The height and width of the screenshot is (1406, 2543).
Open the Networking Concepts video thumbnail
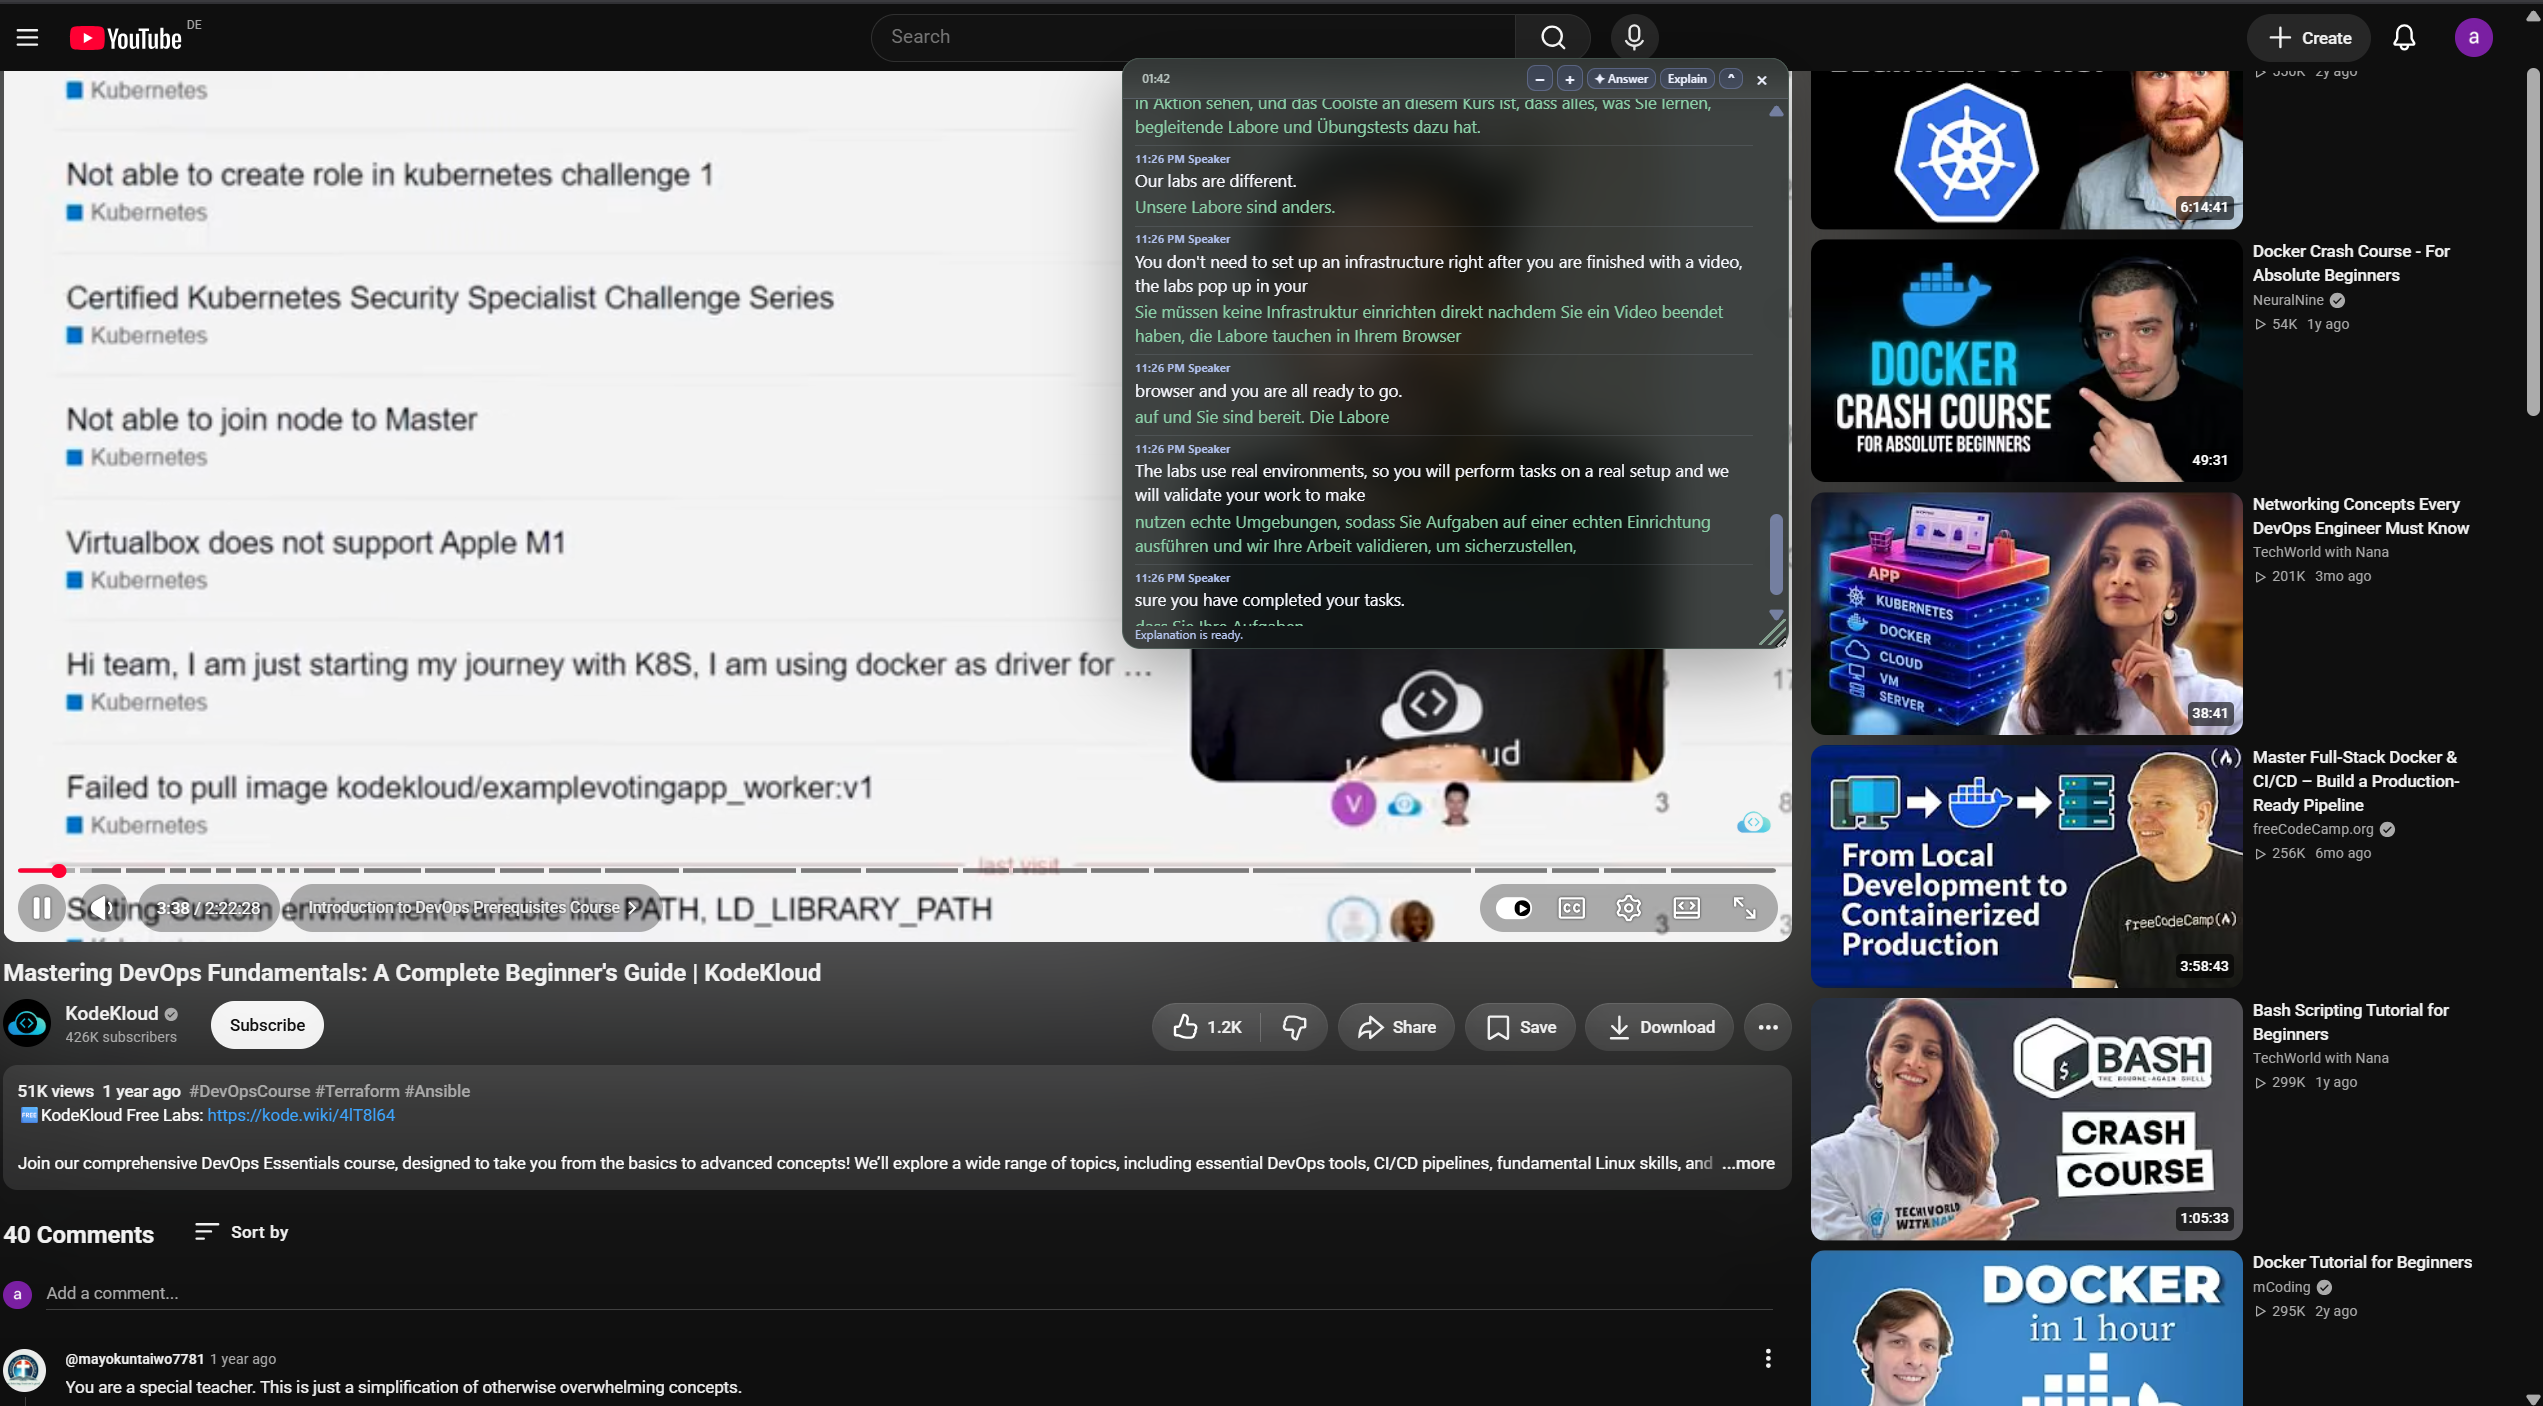point(2026,614)
